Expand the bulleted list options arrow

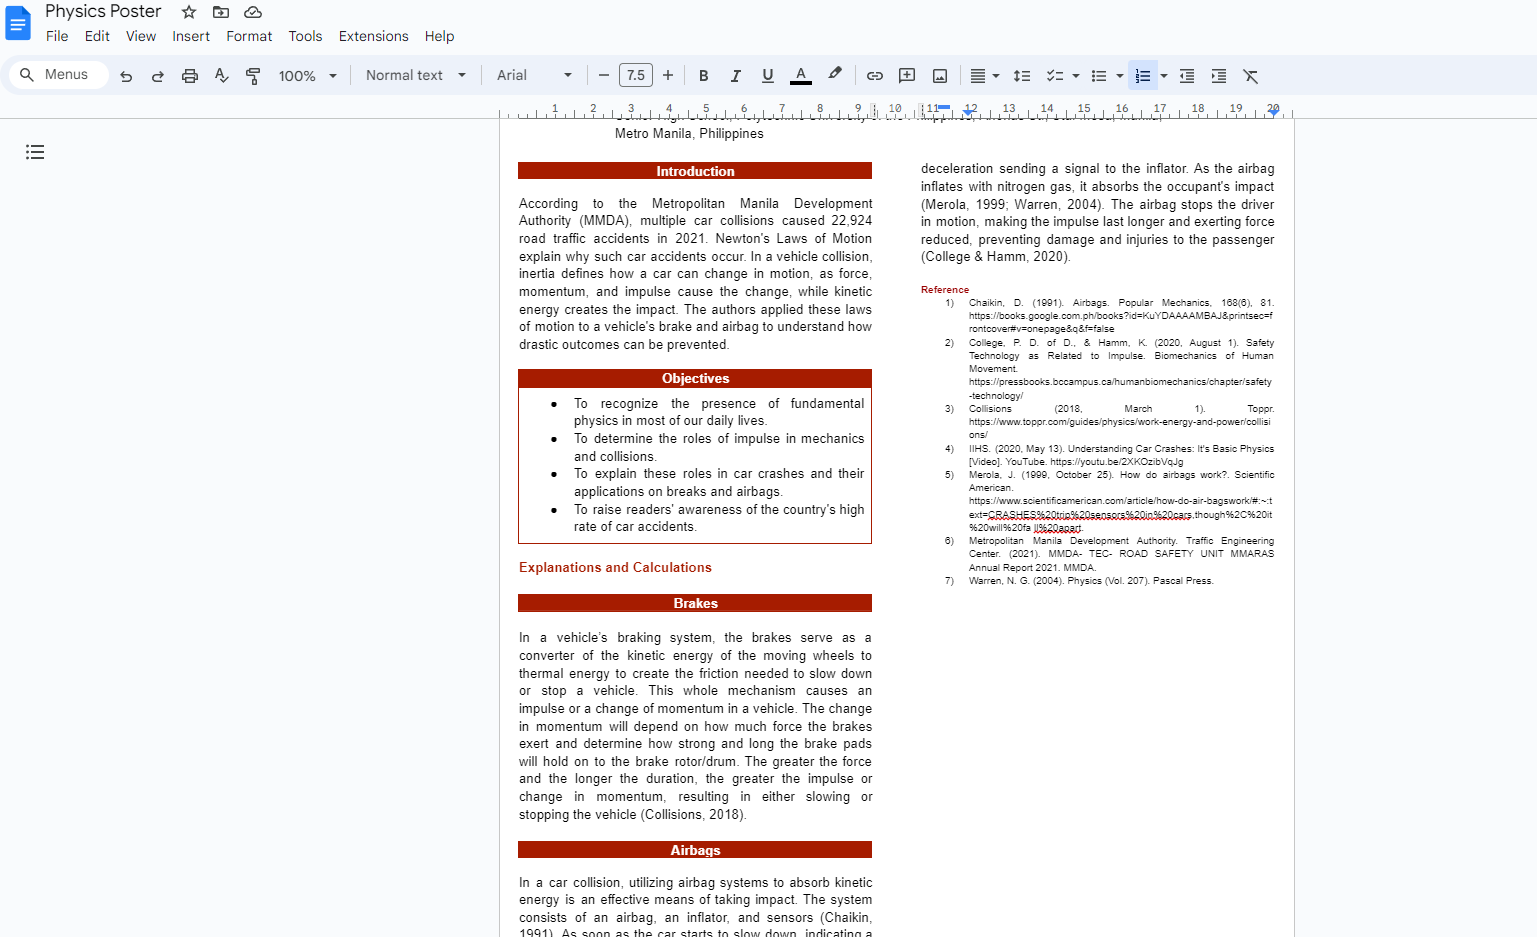1120,76
